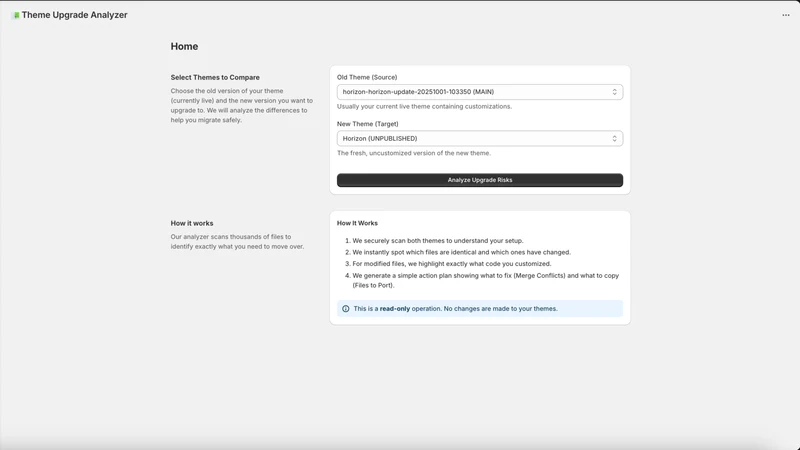Click step 2 about identical and changed files
The image size is (800, 450).
tap(461, 253)
